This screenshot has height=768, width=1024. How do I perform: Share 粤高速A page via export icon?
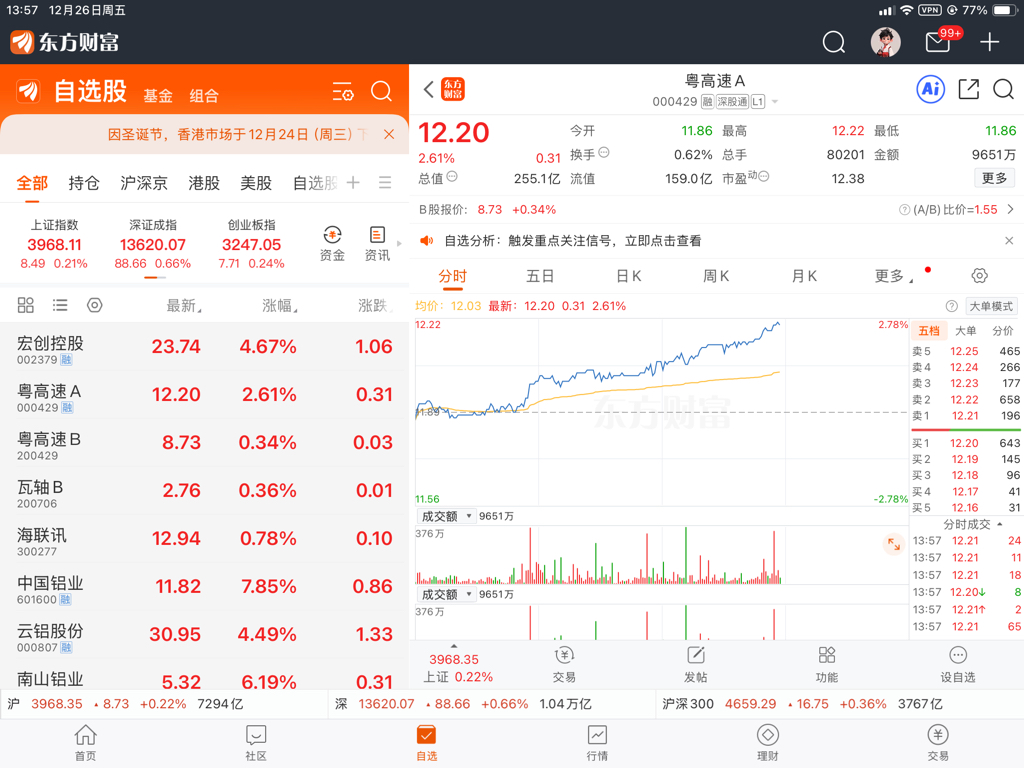pos(968,89)
